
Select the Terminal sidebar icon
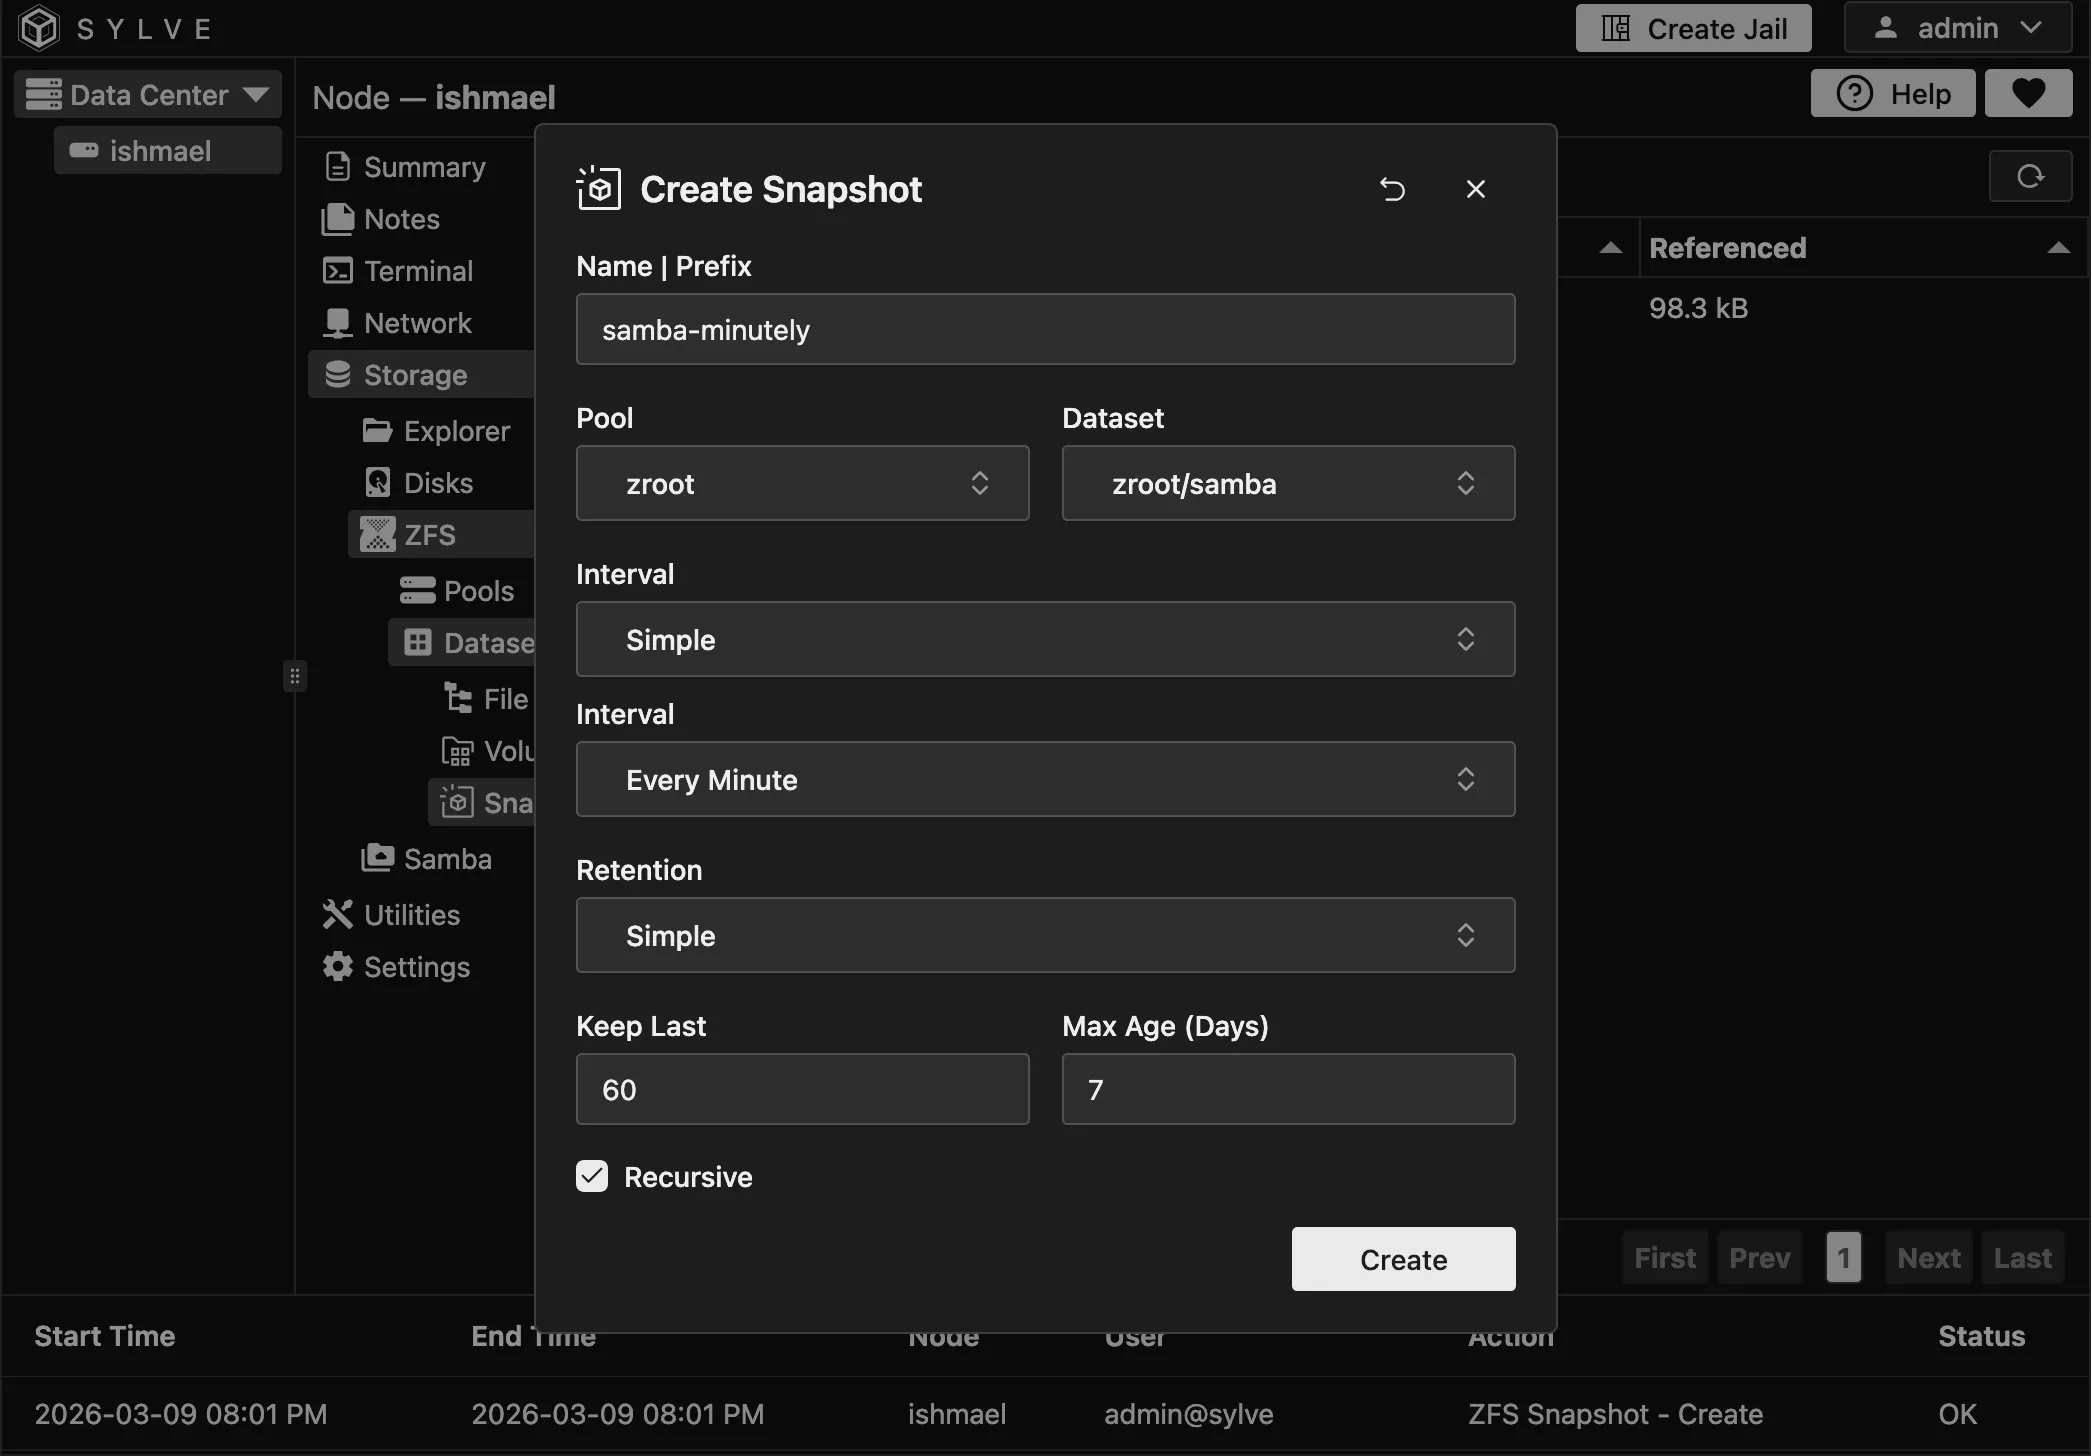(x=337, y=270)
